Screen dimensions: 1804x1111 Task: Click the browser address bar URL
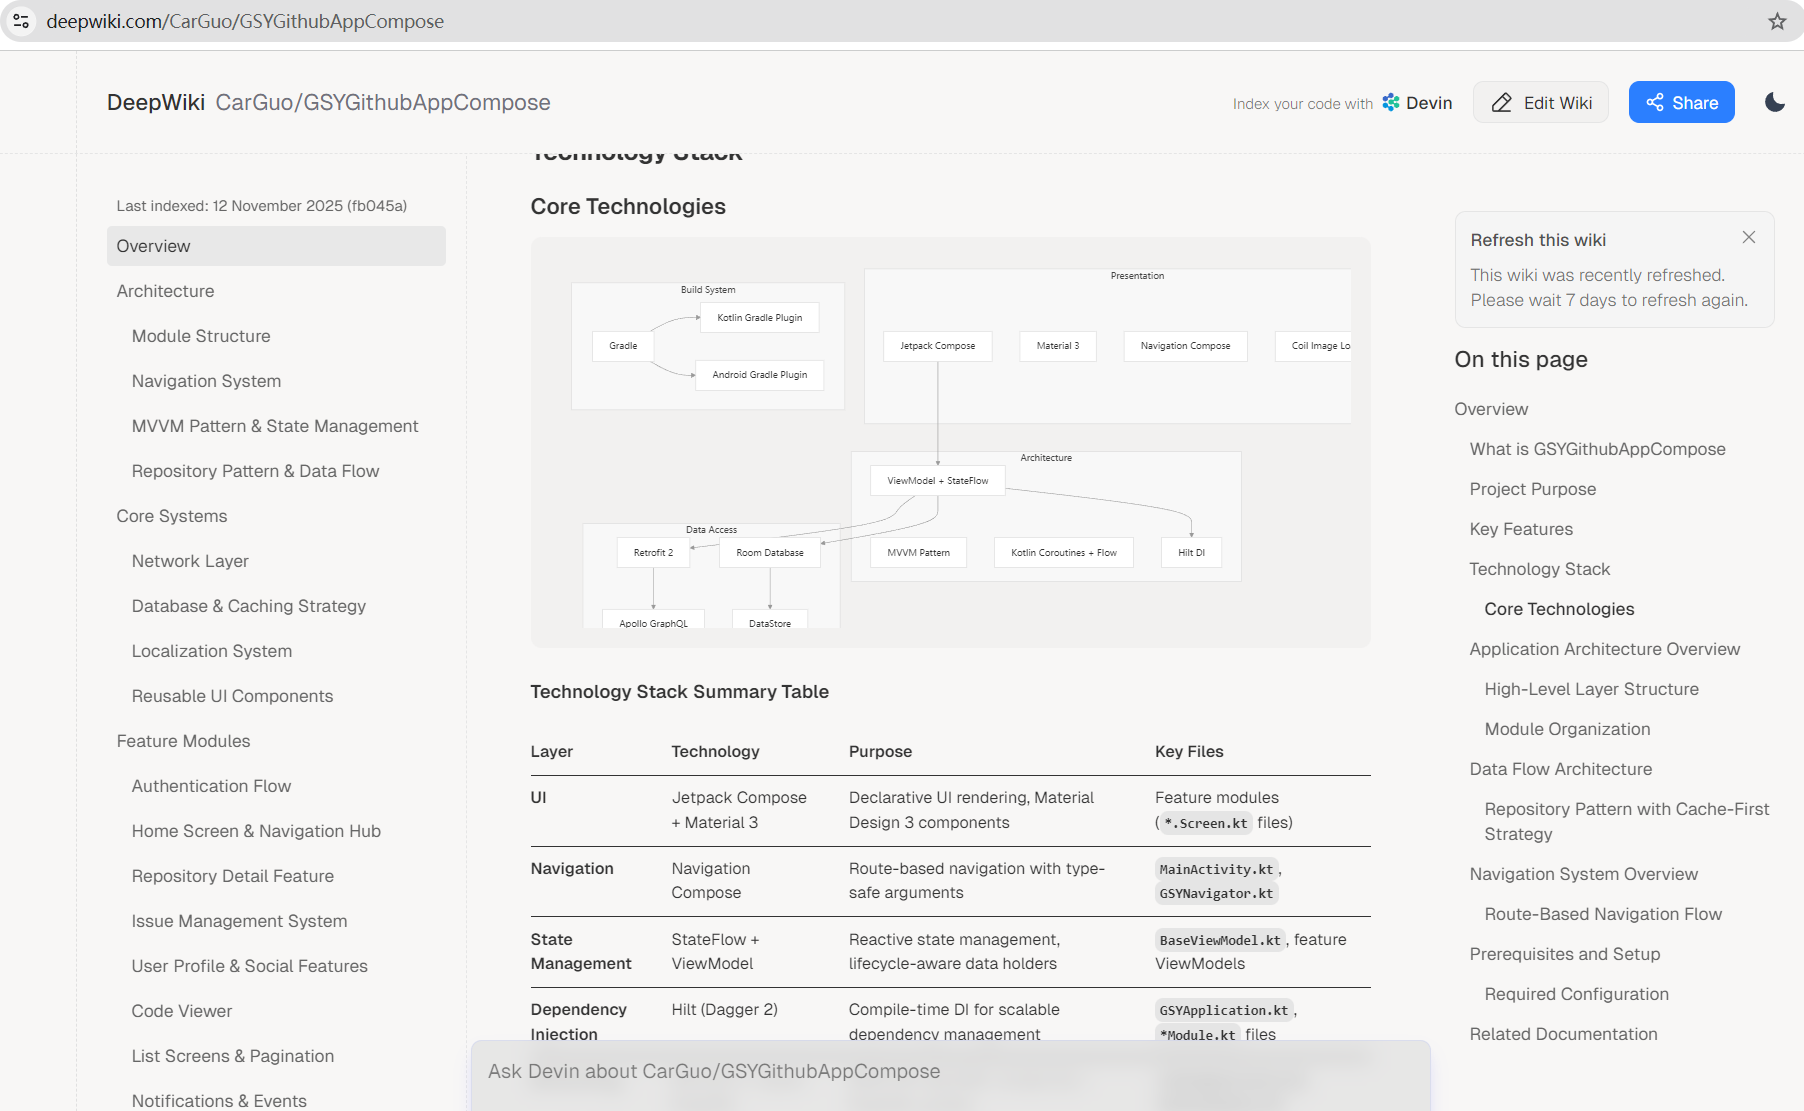click(x=245, y=21)
